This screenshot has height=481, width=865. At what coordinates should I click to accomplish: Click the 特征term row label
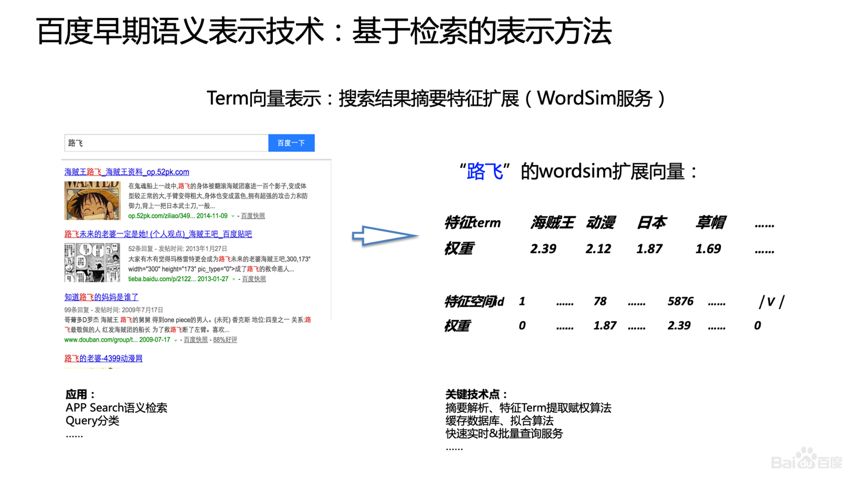click(473, 223)
